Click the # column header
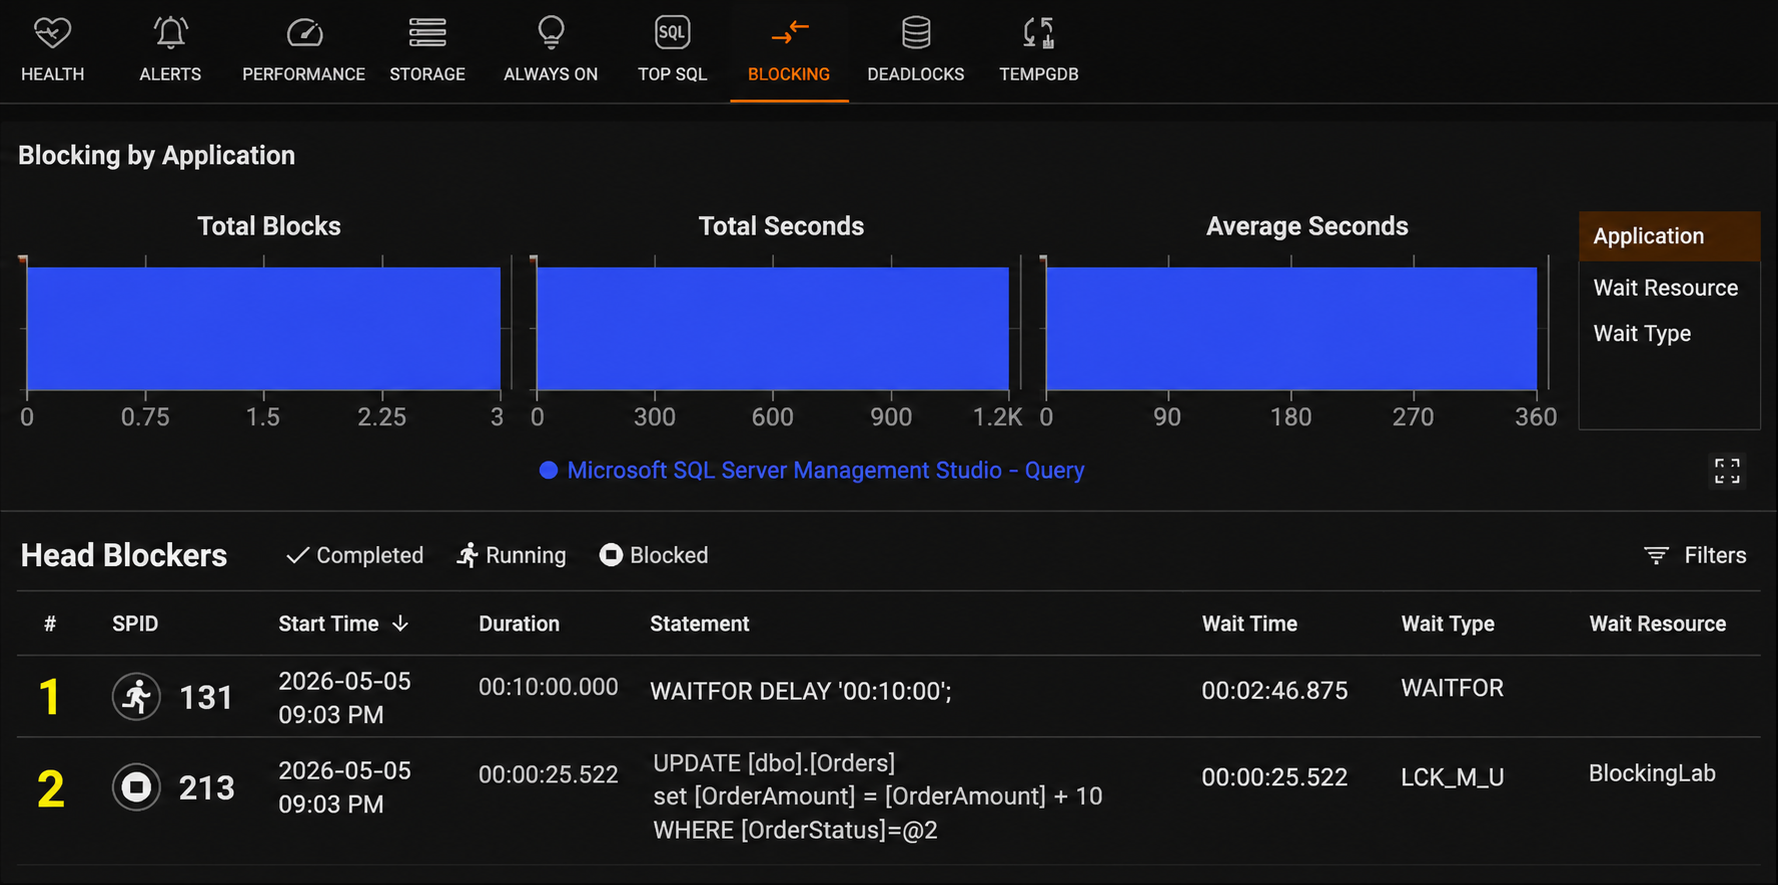Viewport: 1778px width, 885px height. tap(50, 624)
